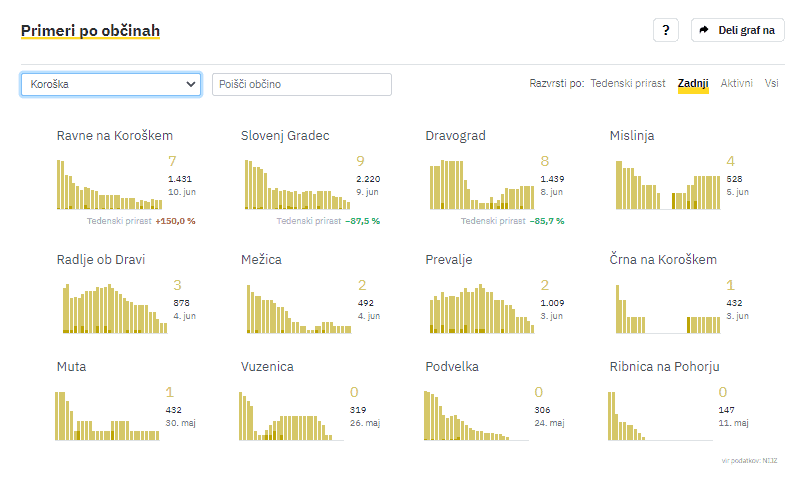Click the Primeri po občinah title

[x=90, y=31]
